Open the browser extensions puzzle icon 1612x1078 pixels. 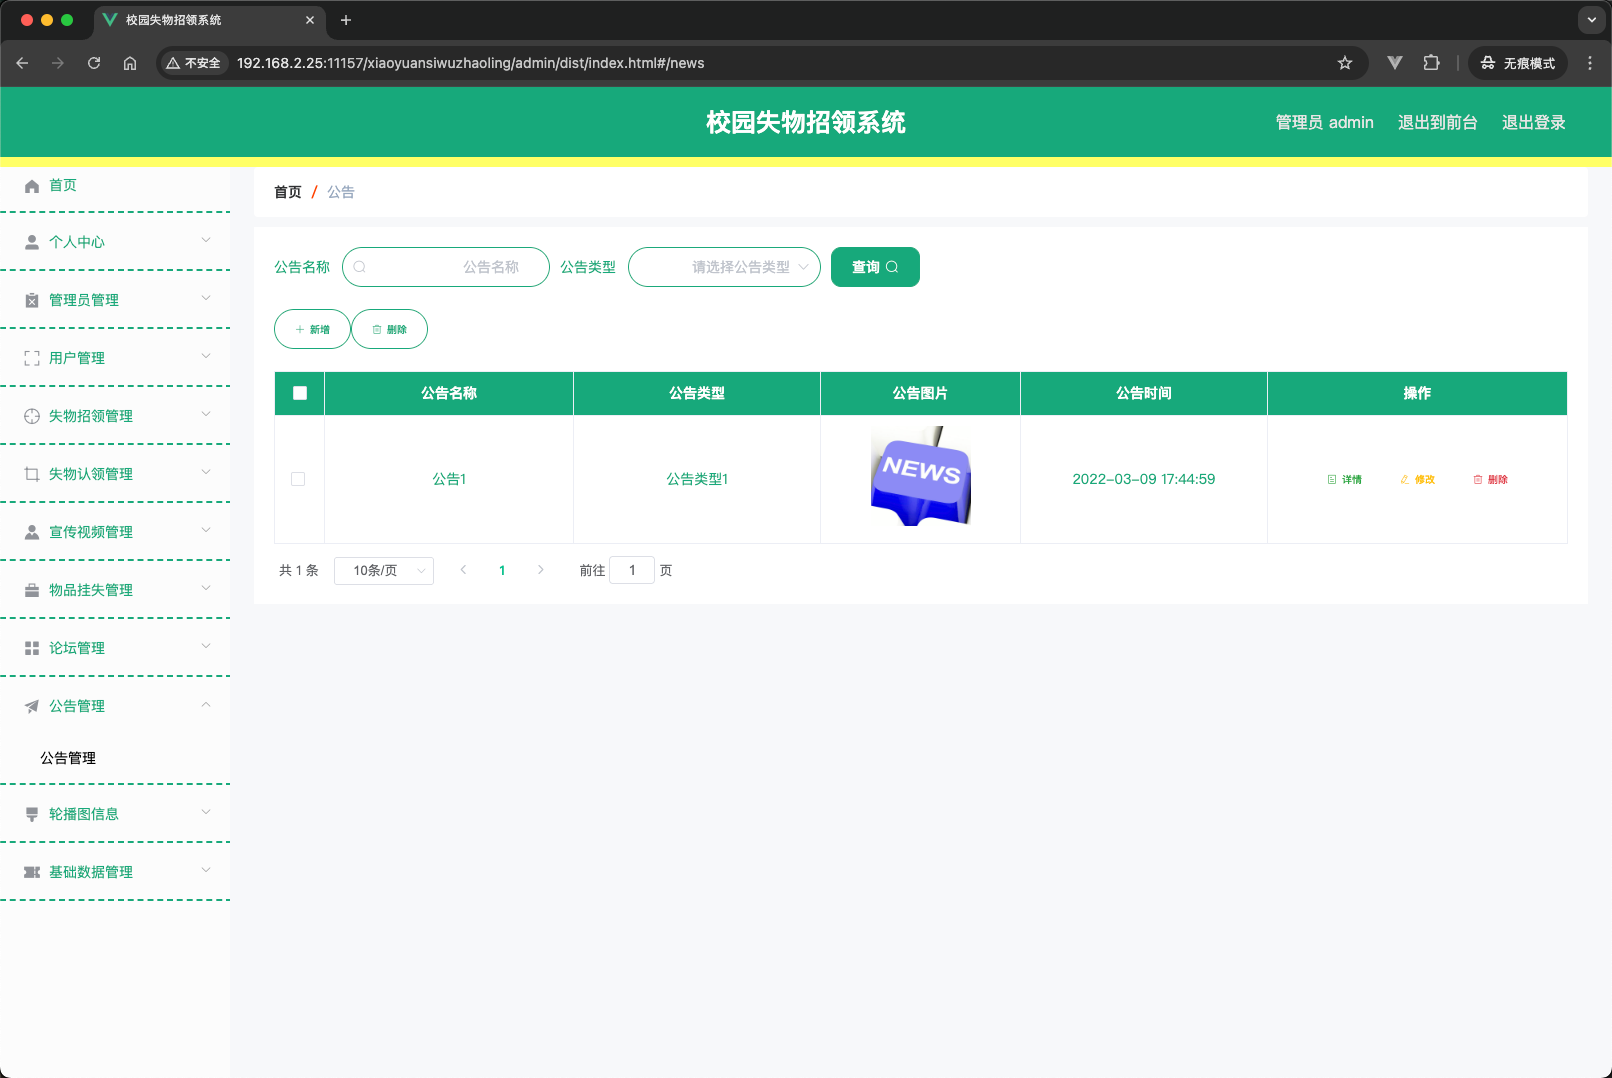click(1432, 63)
